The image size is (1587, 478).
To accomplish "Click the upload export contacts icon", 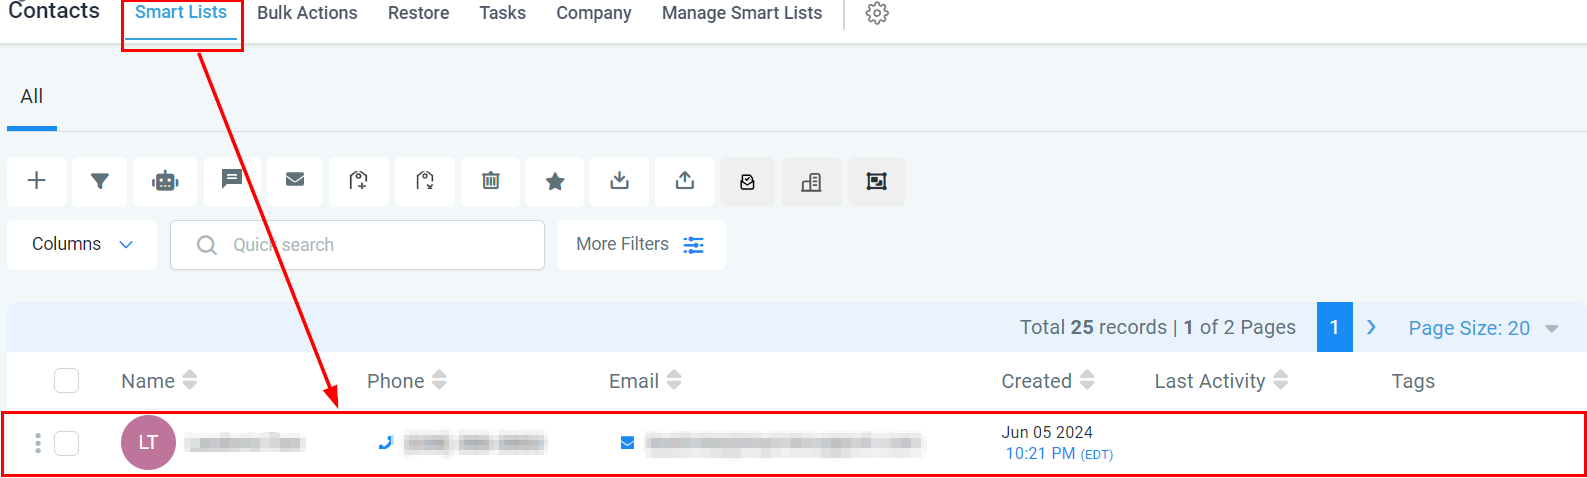I will [x=685, y=181].
